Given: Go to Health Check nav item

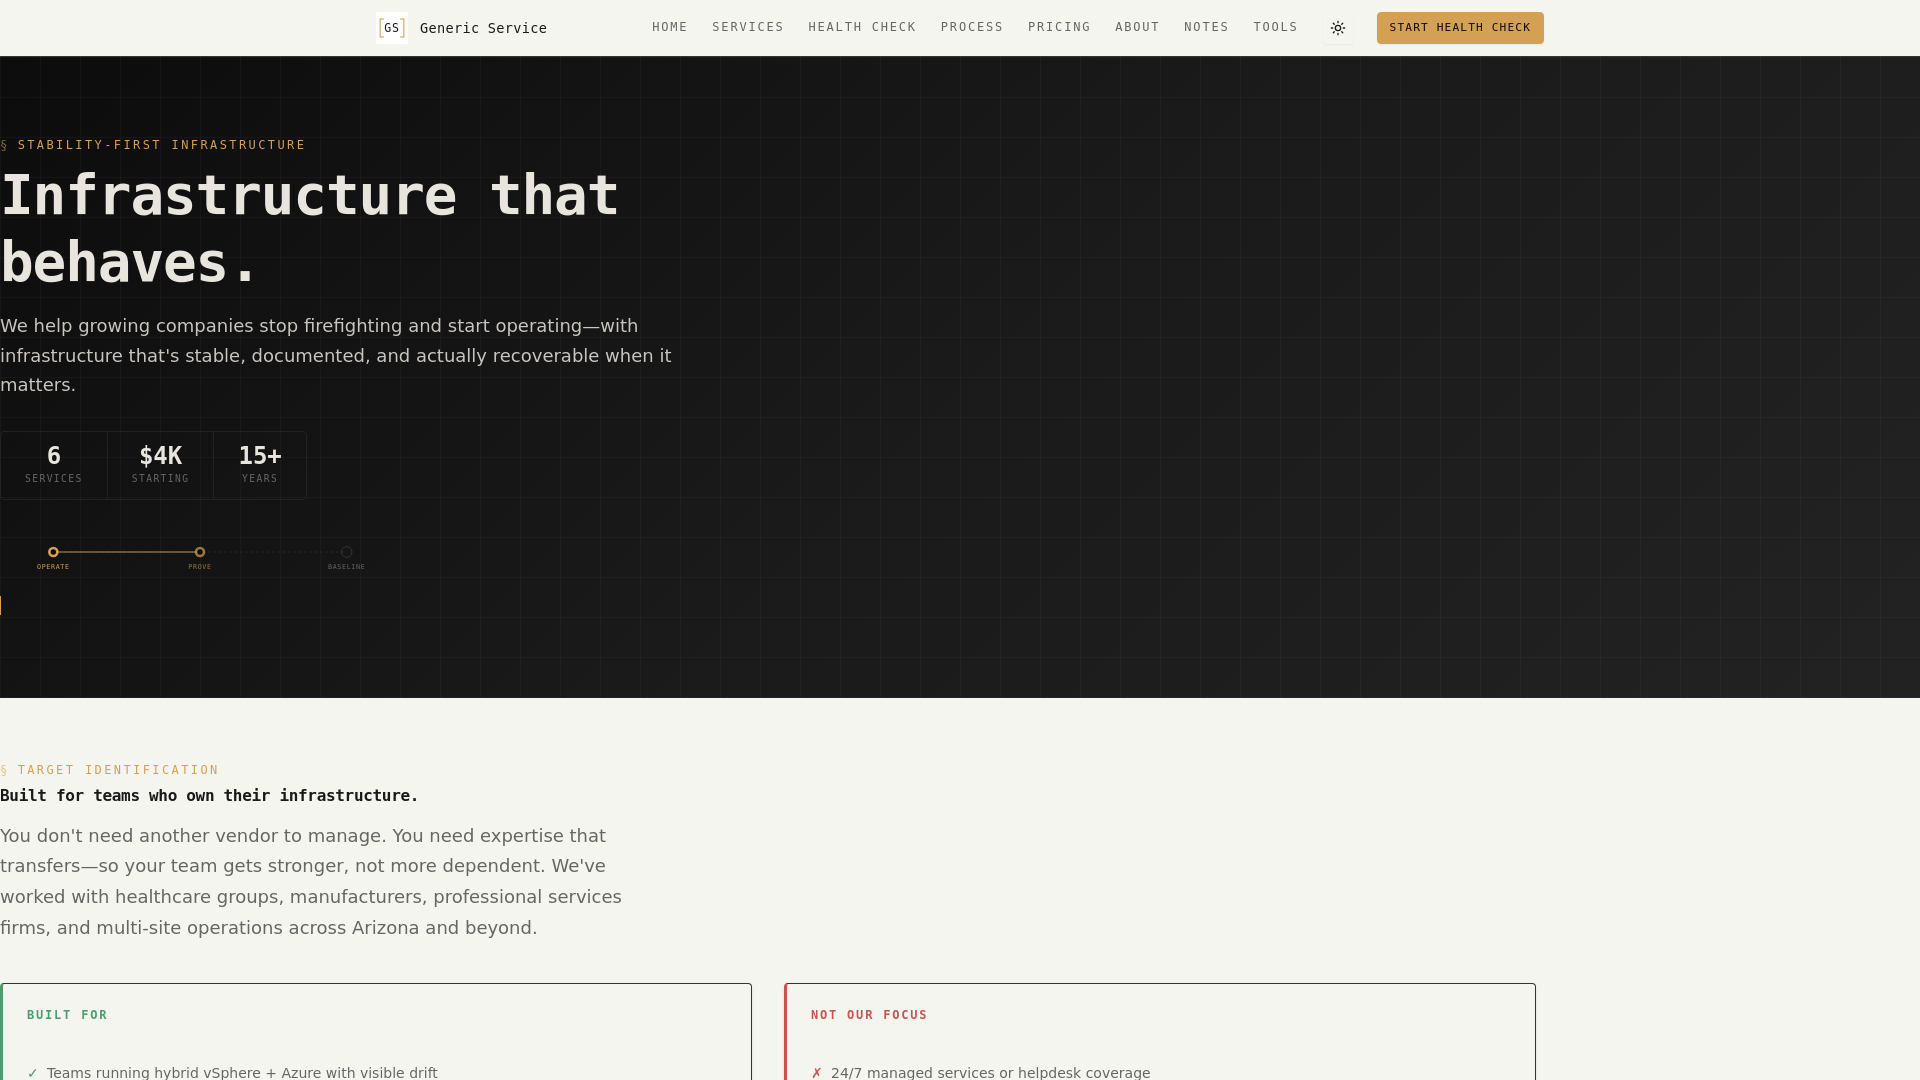Looking at the screenshot, I should point(862,27).
